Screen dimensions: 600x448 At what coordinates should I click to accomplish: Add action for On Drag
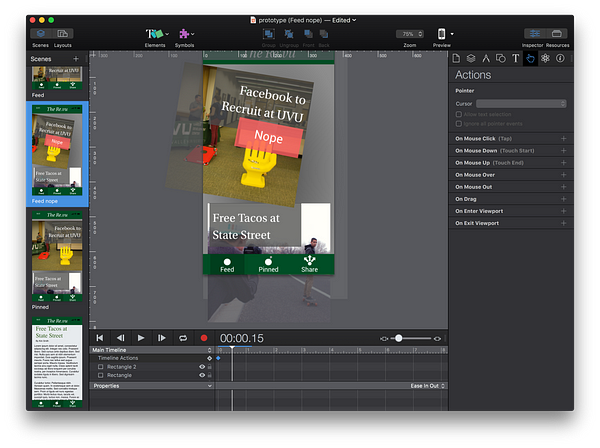point(563,199)
